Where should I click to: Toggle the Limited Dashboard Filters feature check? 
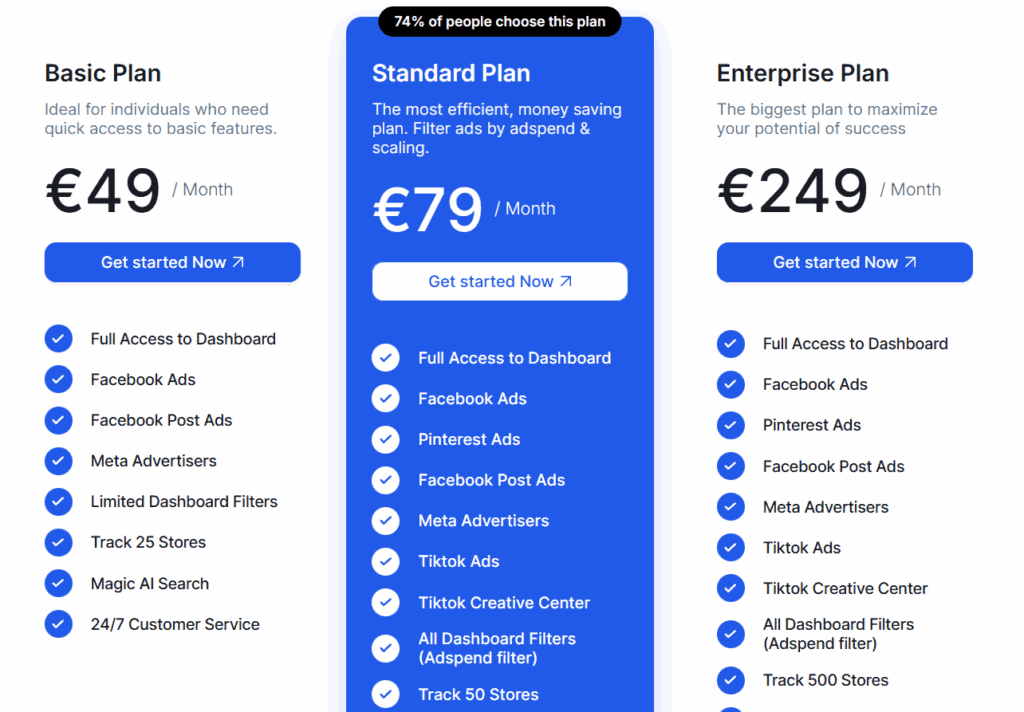point(58,502)
